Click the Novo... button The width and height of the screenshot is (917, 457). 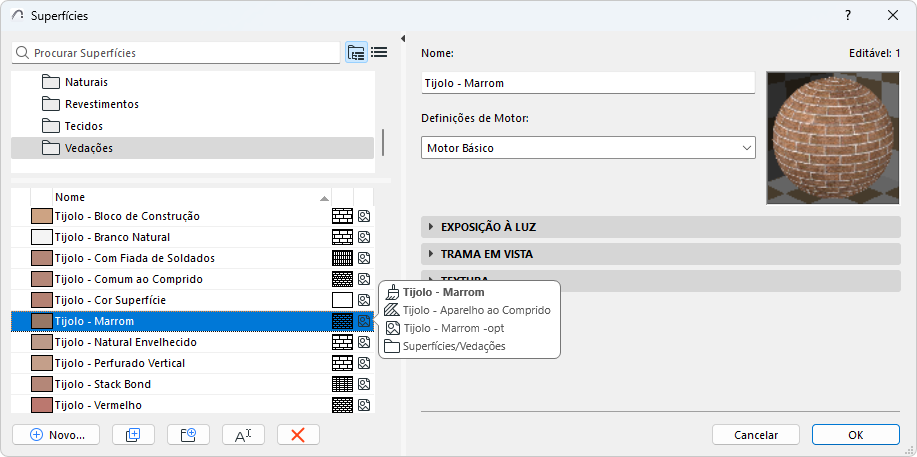(57, 435)
